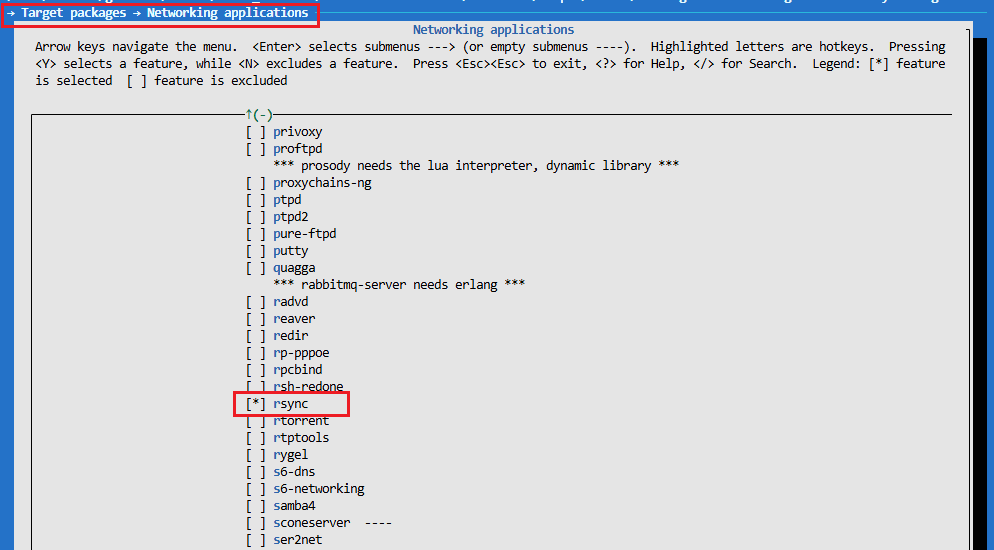
Task: Select the putty entry label
Action: point(291,251)
